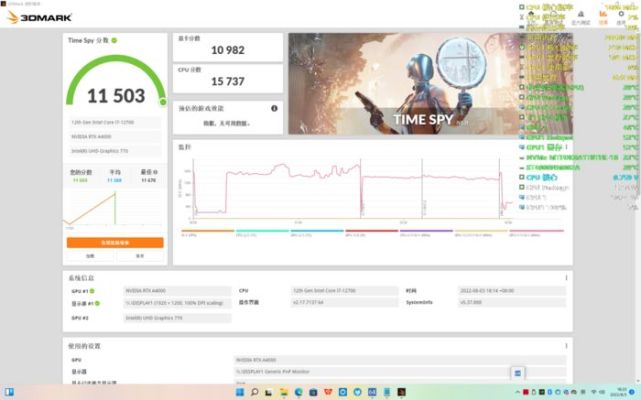Open the red WPS icon on taskbar
This screenshot has height=400, width=641.
[328, 392]
